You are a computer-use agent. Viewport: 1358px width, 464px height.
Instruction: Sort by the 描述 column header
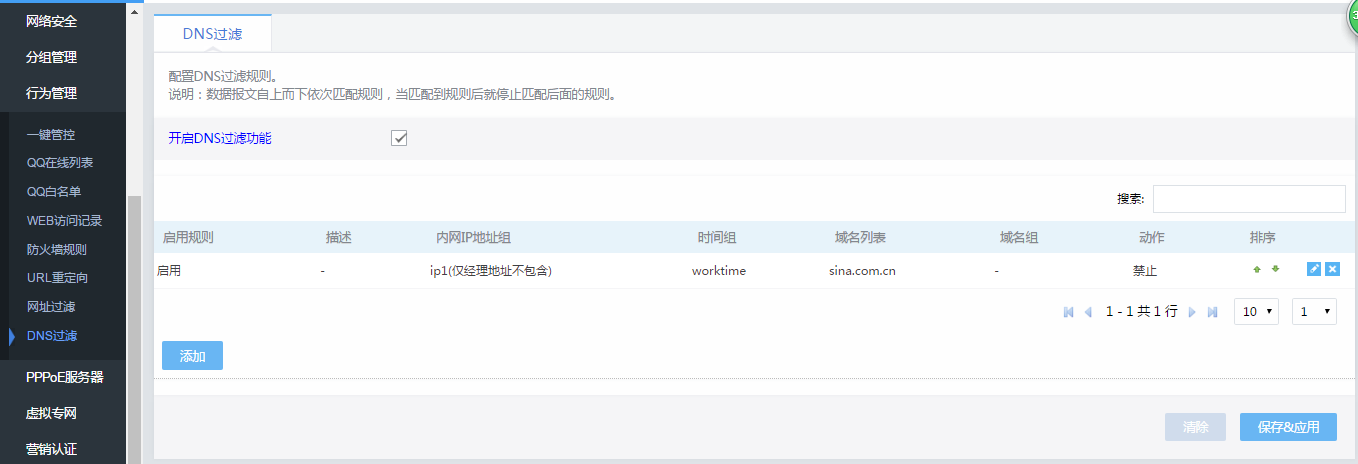[x=339, y=238]
